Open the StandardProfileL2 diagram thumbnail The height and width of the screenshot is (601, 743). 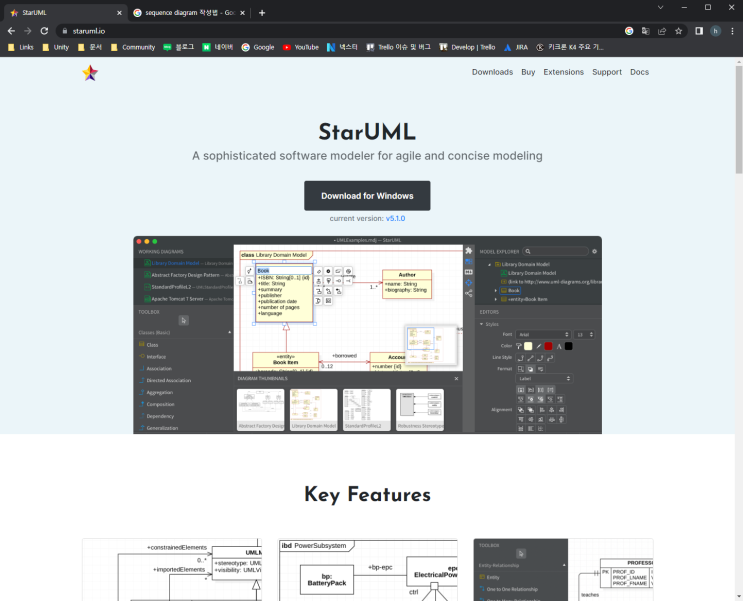[367, 410]
